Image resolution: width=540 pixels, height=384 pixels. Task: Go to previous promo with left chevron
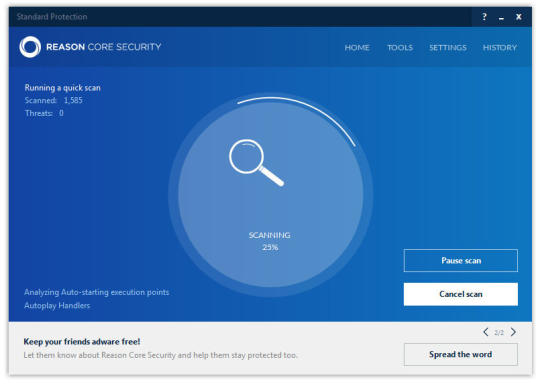pos(486,332)
